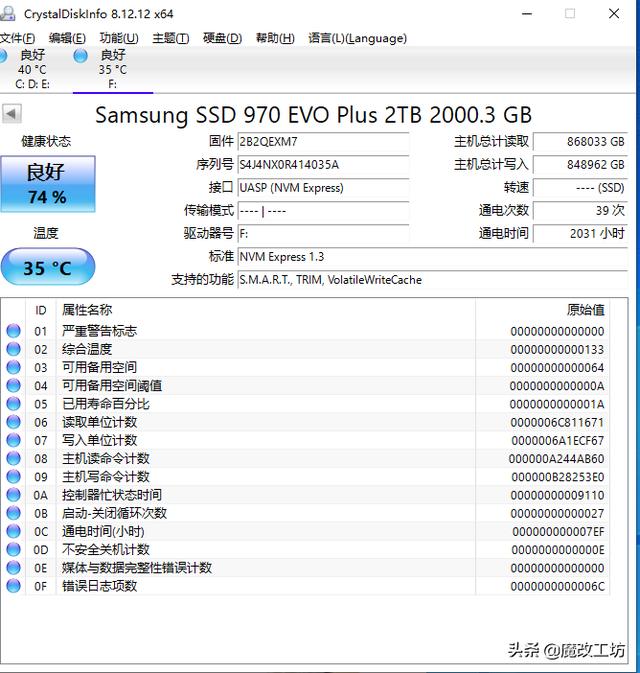Open the 功能(U) menu
The height and width of the screenshot is (673, 640).
click(x=119, y=38)
